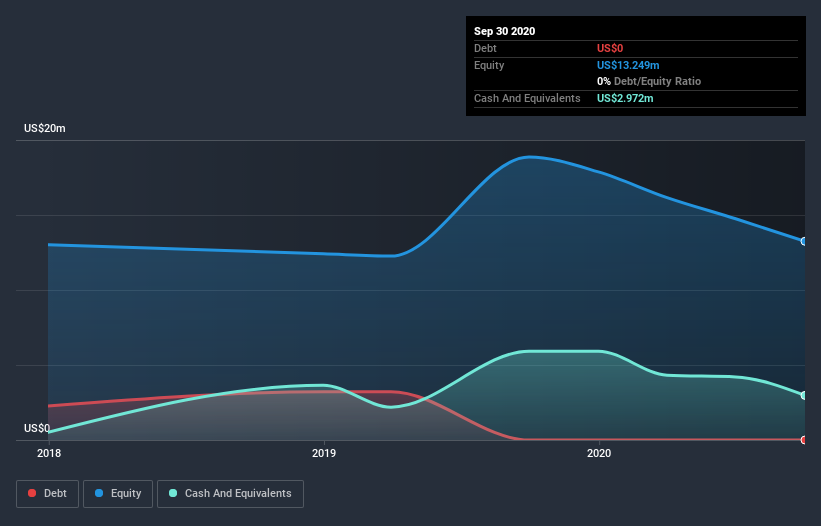The width and height of the screenshot is (821, 526).
Task: Click the 0% Debt/Equity Ratio text
Action: 649,81
